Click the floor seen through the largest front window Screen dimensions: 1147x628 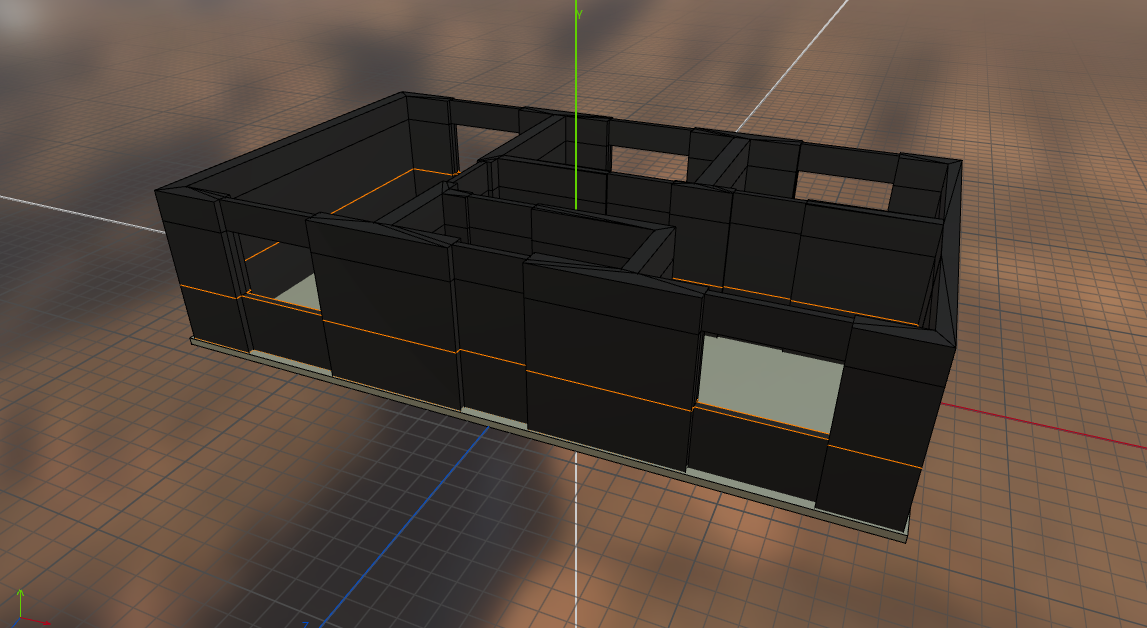[770, 385]
